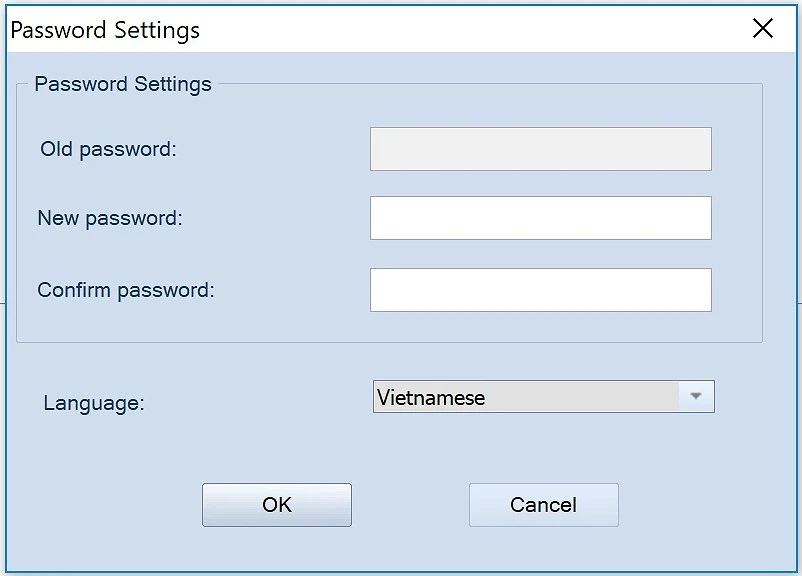Click the Password Settings window title
This screenshot has width=802, height=576.
click(x=105, y=30)
